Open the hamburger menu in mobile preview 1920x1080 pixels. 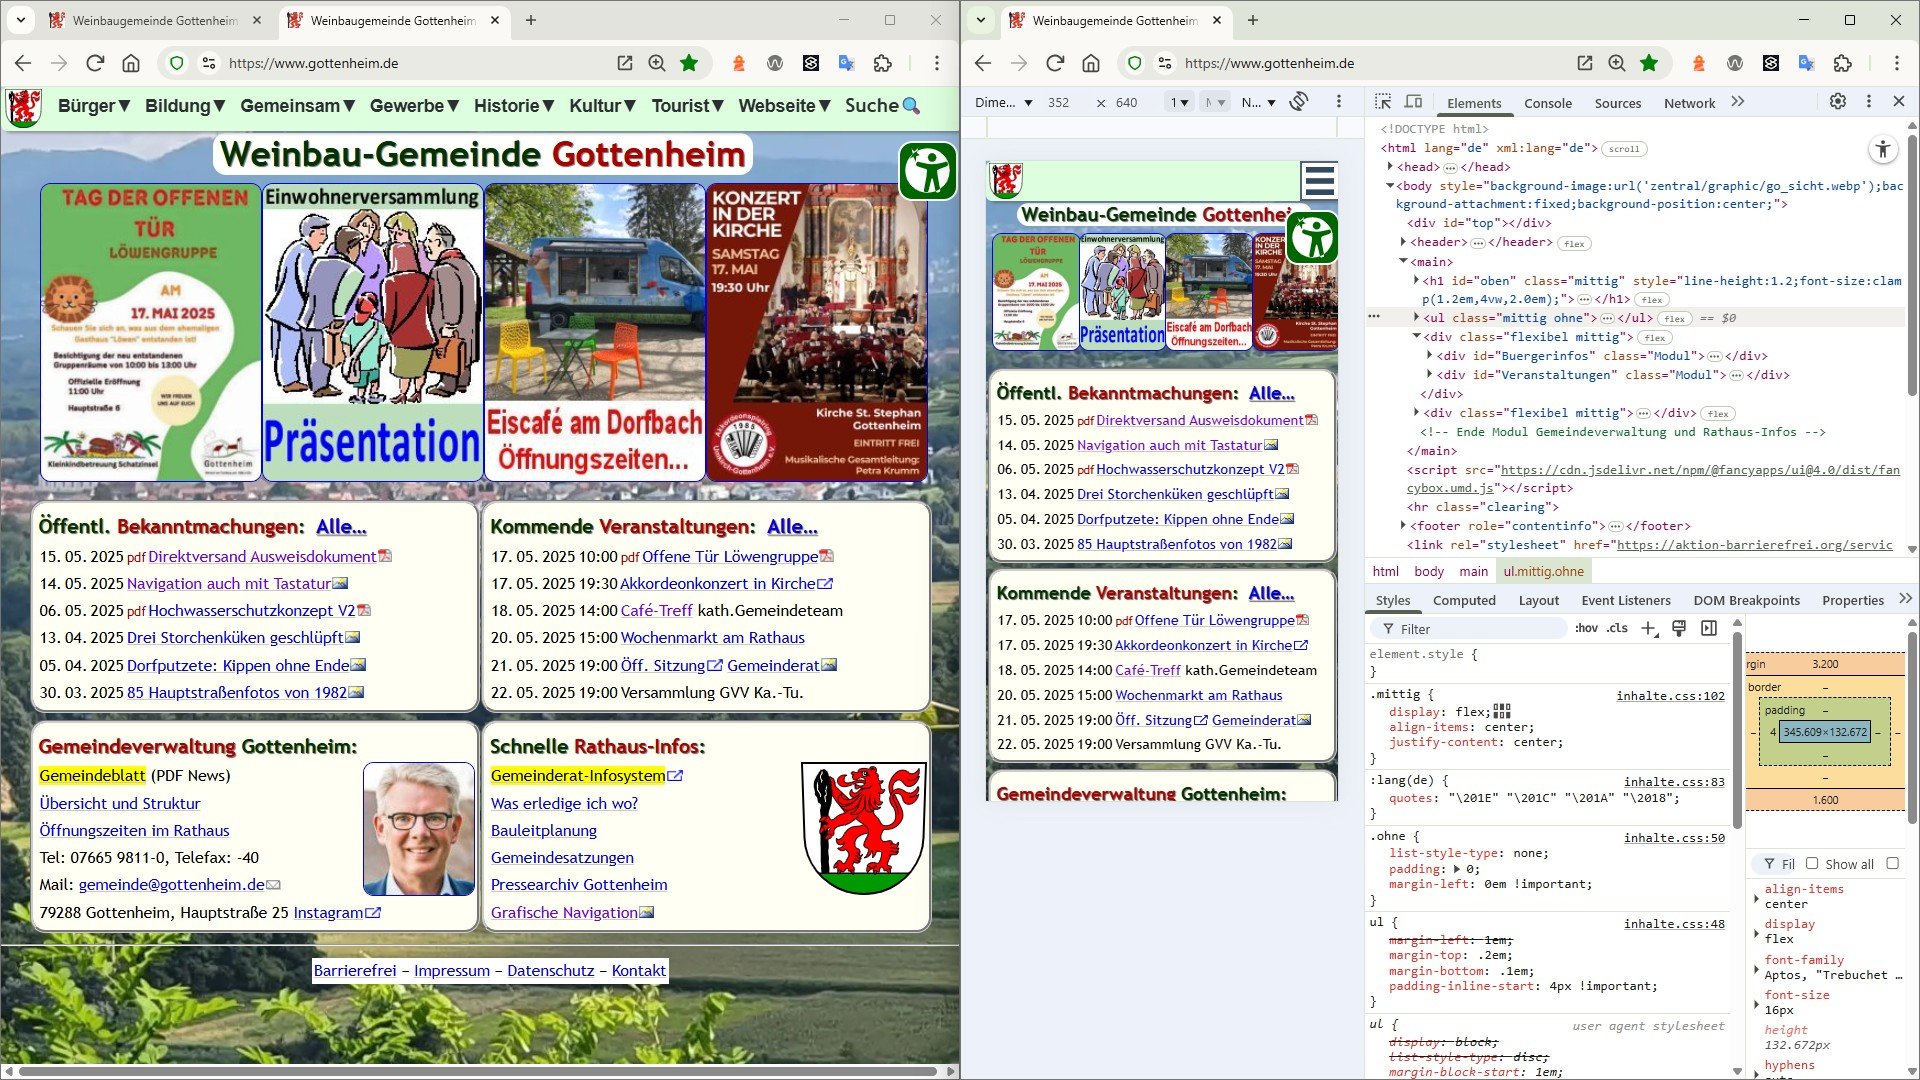point(1319,181)
